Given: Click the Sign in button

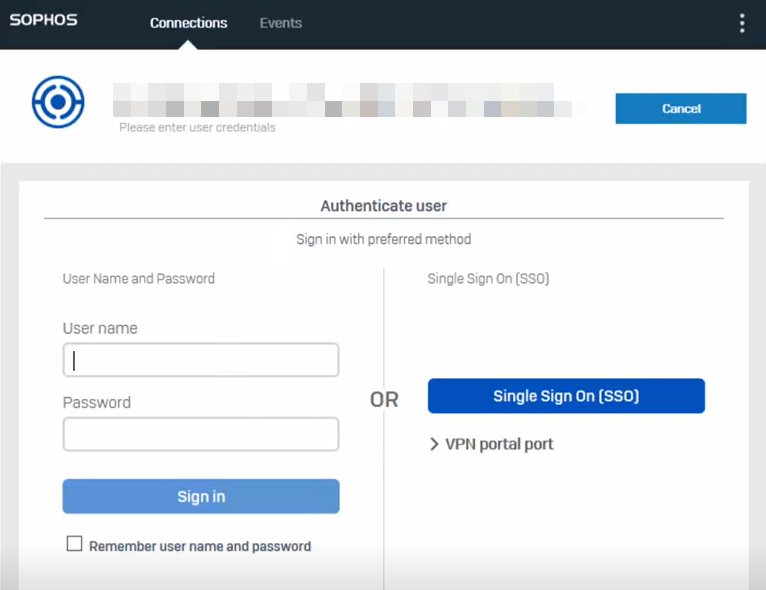Looking at the screenshot, I should [201, 496].
